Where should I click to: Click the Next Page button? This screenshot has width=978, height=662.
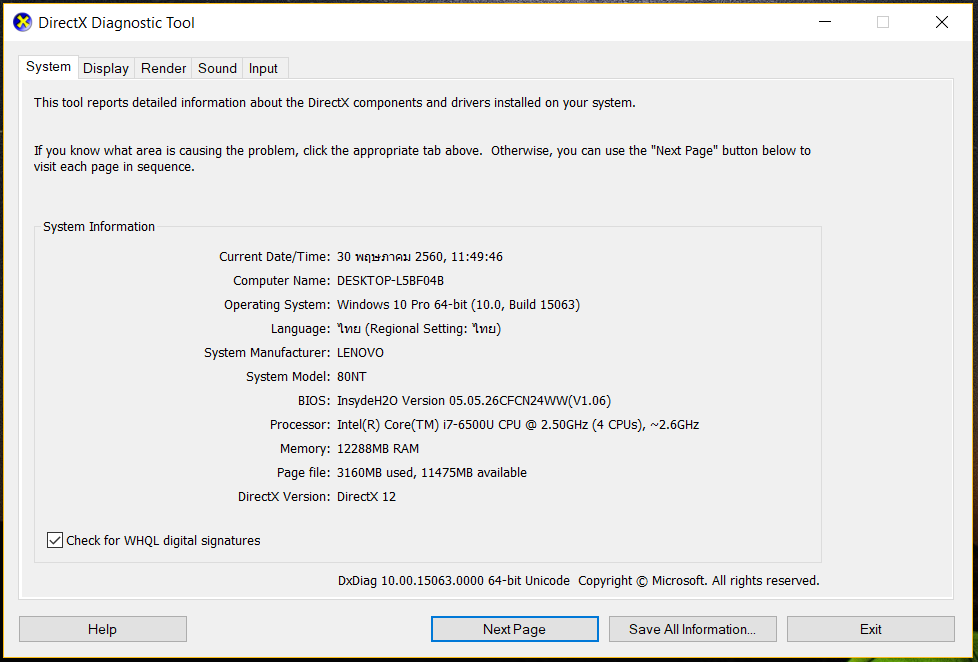pos(515,629)
